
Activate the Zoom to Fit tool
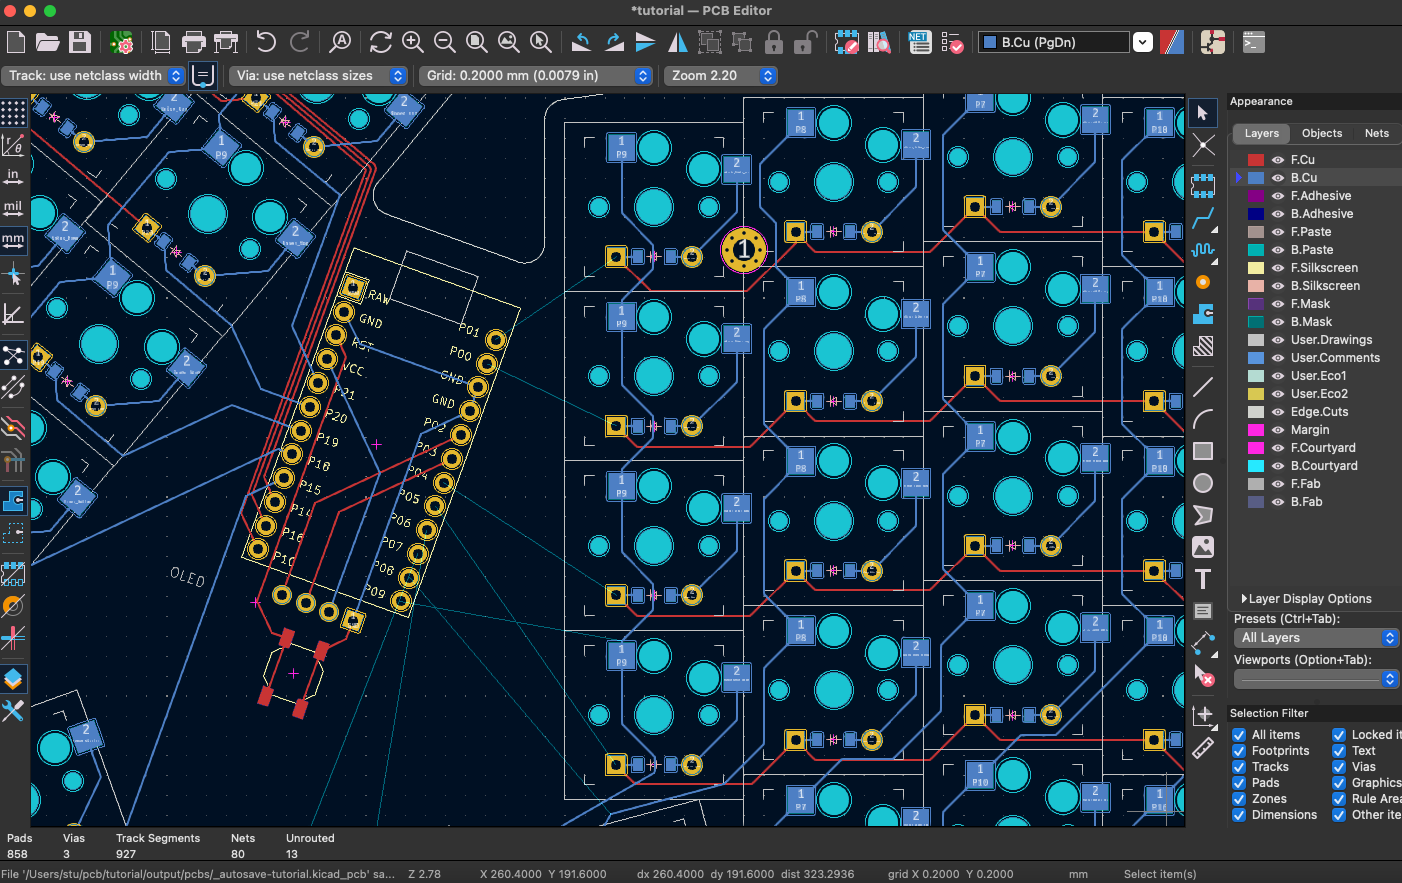477,42
